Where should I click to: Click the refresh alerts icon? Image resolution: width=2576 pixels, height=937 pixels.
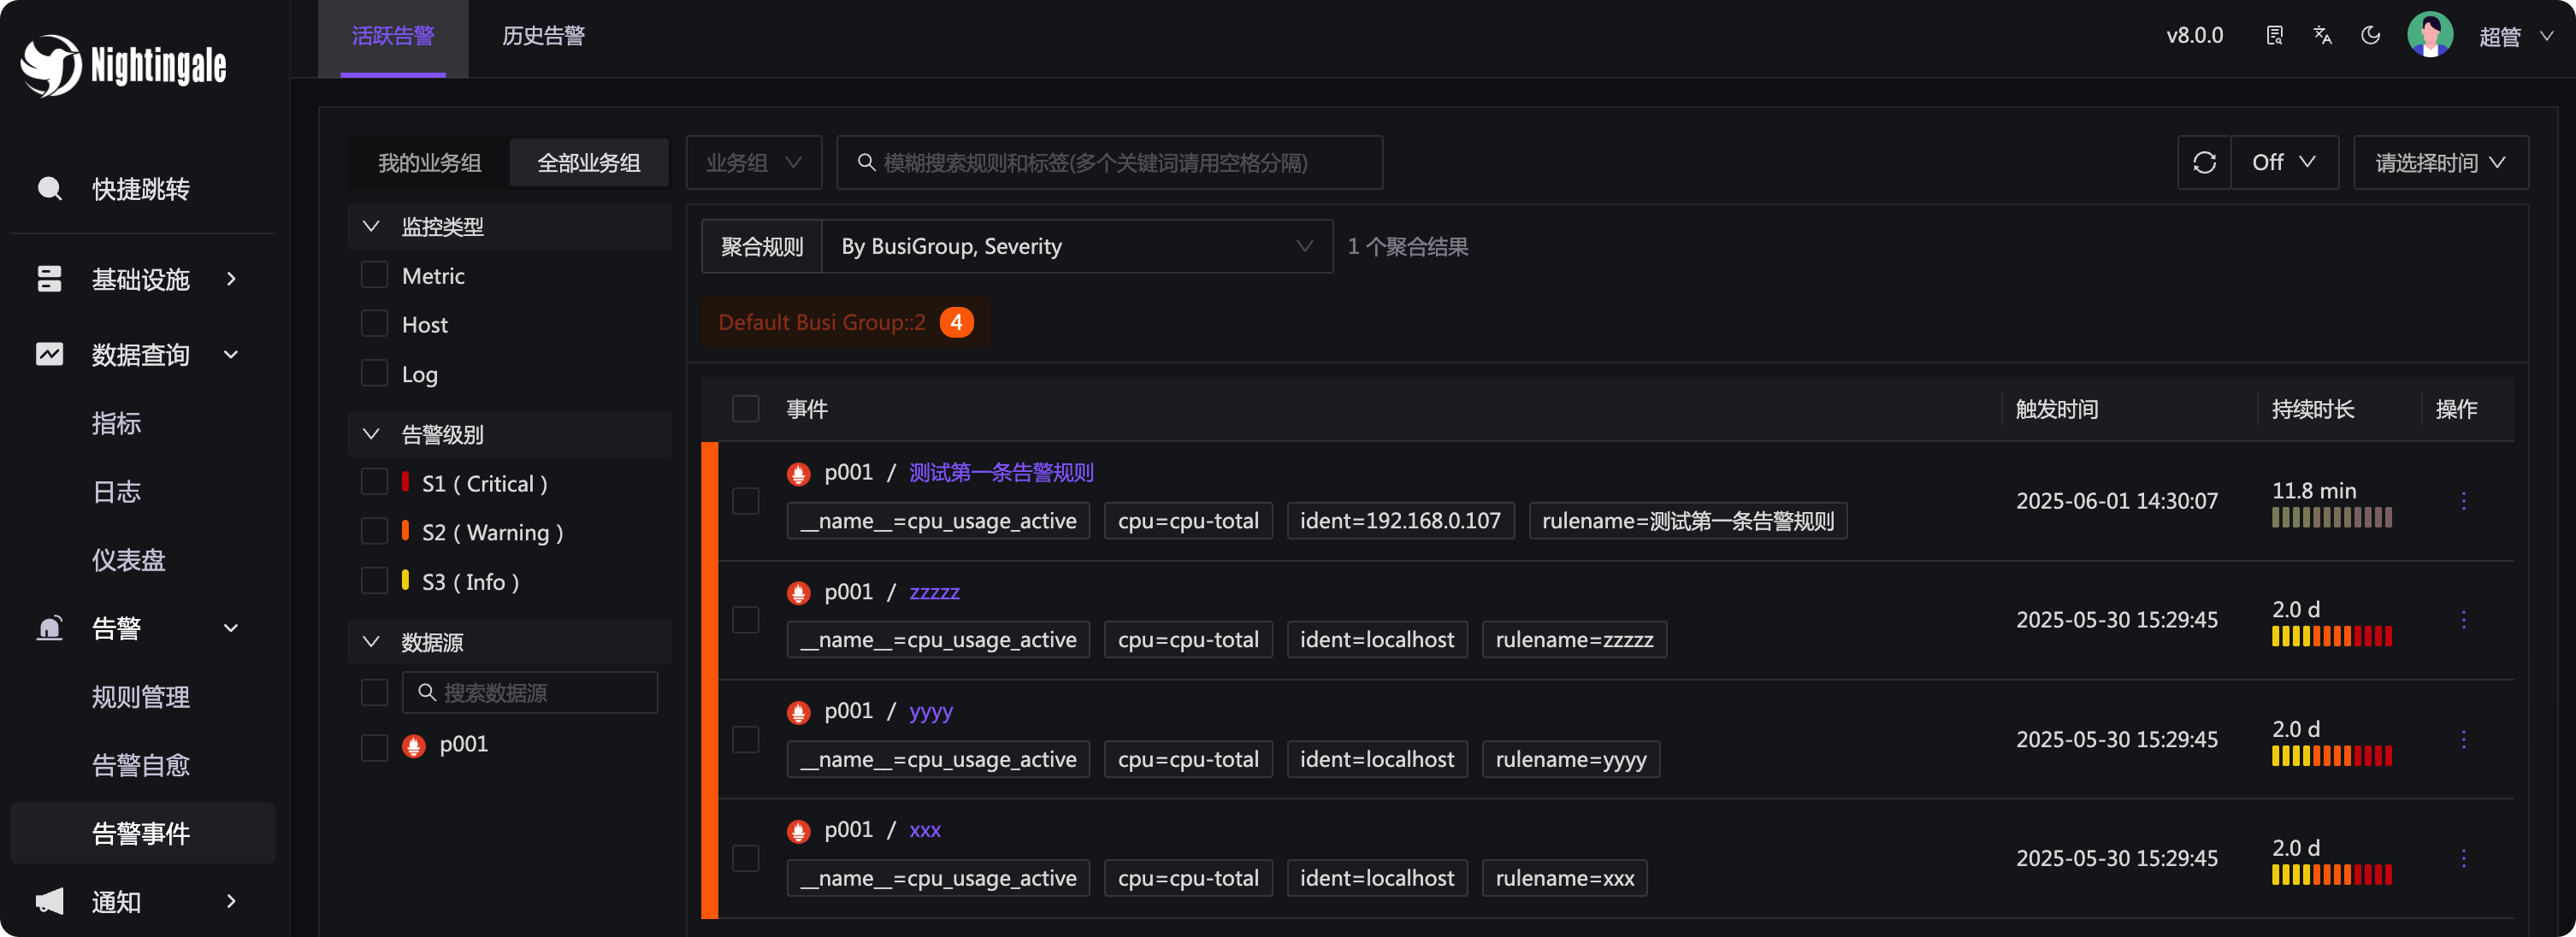pyautogui.click(x=2204, y=162)
